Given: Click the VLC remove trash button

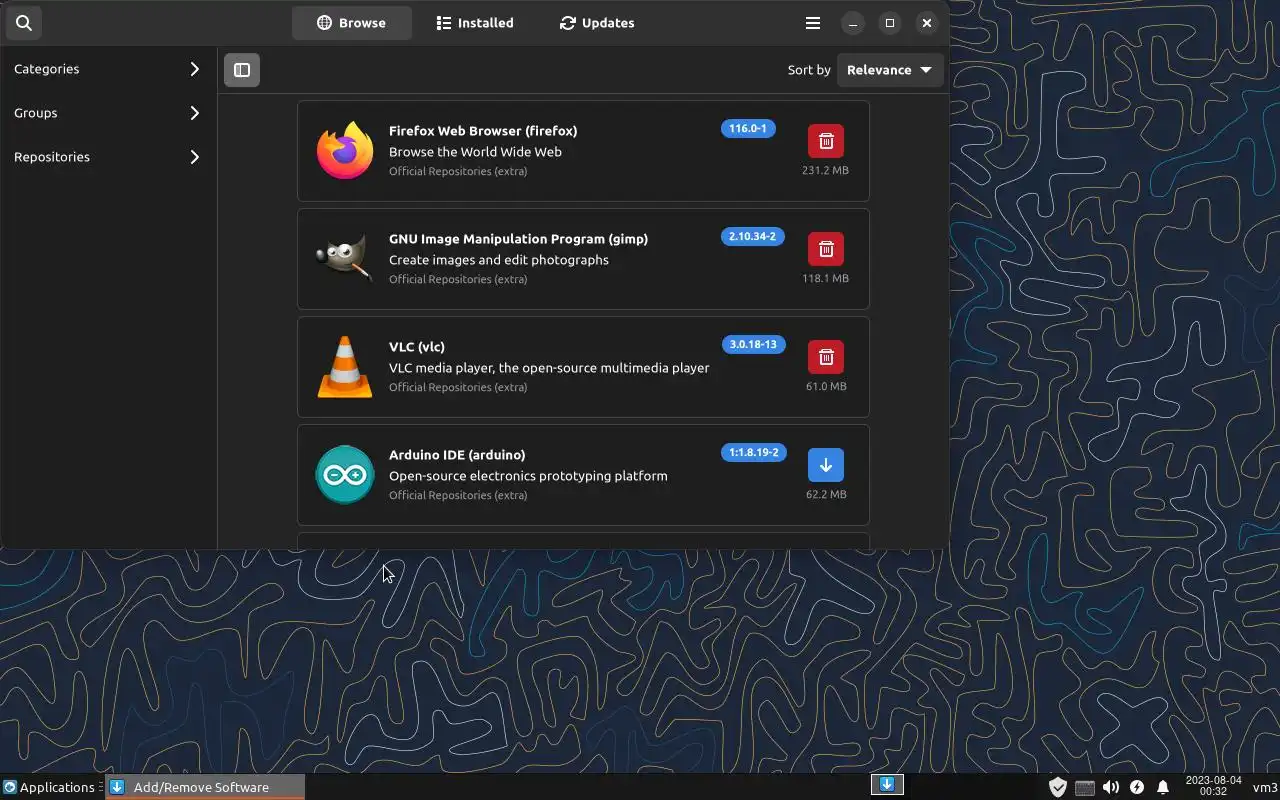Looking at the screenshot, I should tap(826, 357).
